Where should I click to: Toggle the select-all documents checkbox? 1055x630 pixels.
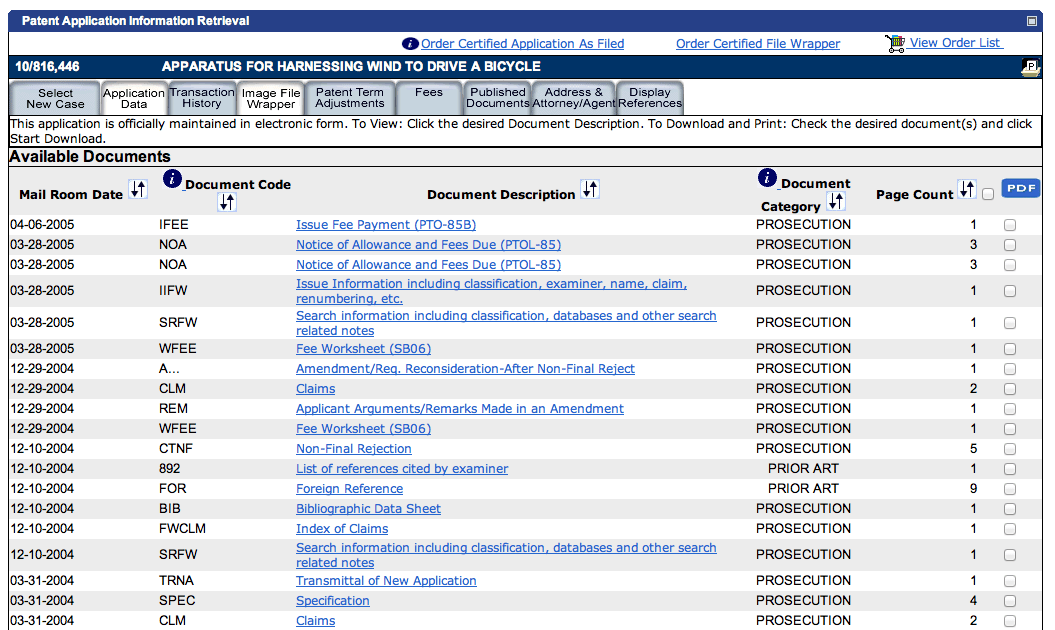[988, 194]
